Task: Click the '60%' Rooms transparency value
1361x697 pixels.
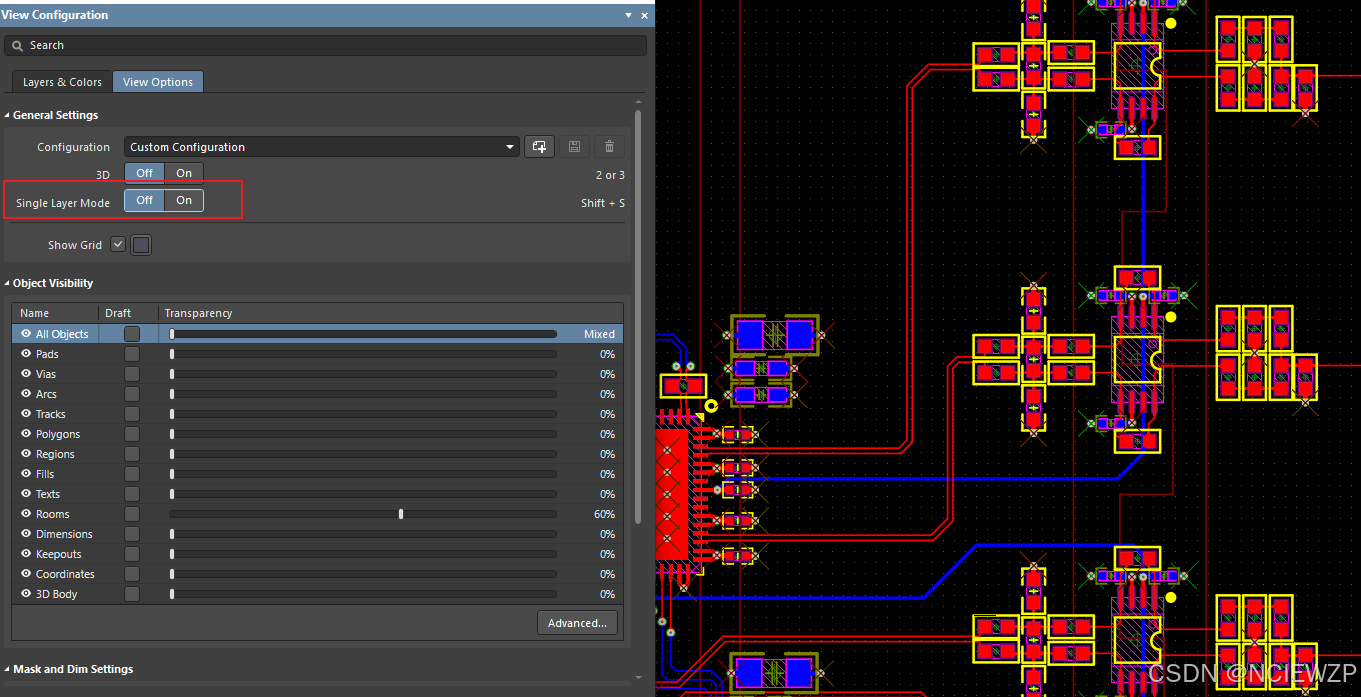Action: pos(604,514)
